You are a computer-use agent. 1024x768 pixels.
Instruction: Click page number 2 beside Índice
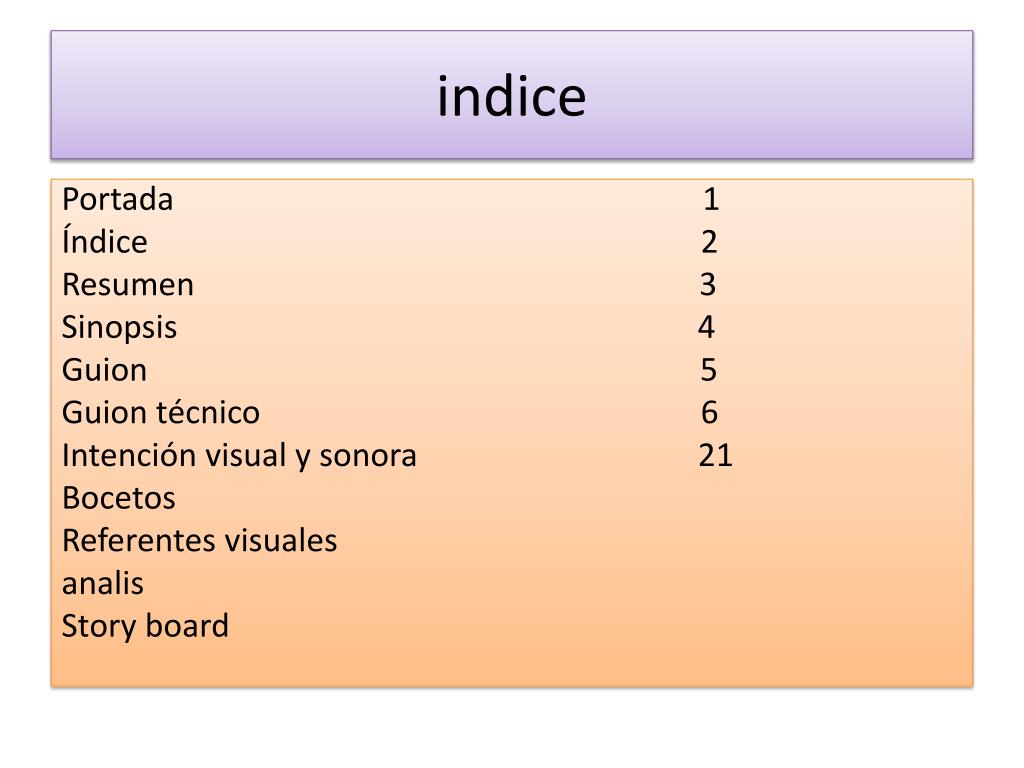click(x=709, y=243)
